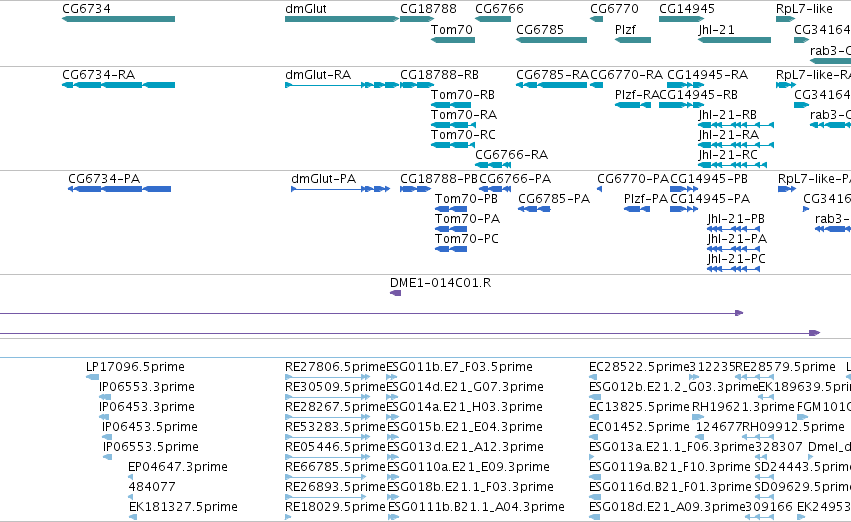851x522 pixels.
Task: Open the CG14945 gene feature
Action: [682, 19]
